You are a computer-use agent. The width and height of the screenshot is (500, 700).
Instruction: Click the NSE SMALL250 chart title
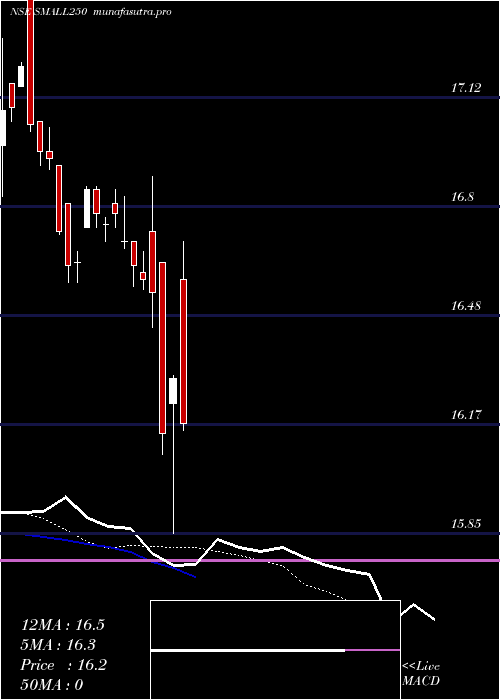(50, 12)
